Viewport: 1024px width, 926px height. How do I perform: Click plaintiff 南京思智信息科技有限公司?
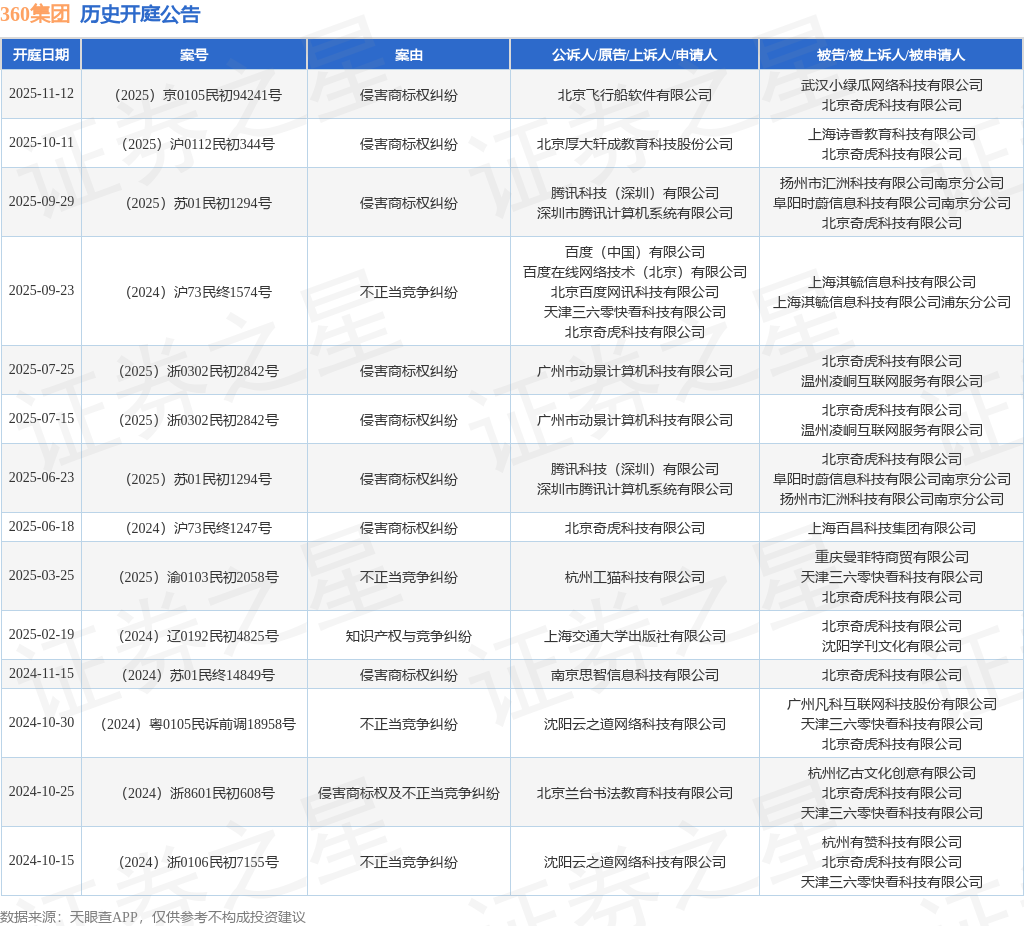pos(635,675)
